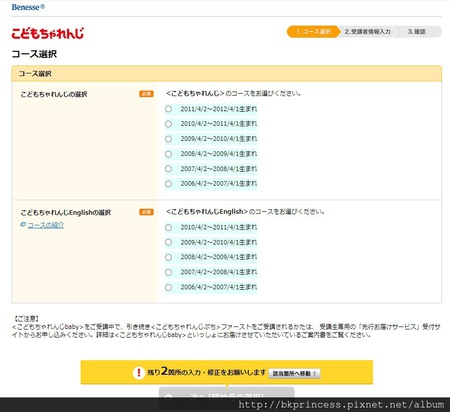Select 2010/4/2~2011/4/1 radio in こどもちゃれんじ section
The image size is (450, 412).
click(x=168, y=124)
